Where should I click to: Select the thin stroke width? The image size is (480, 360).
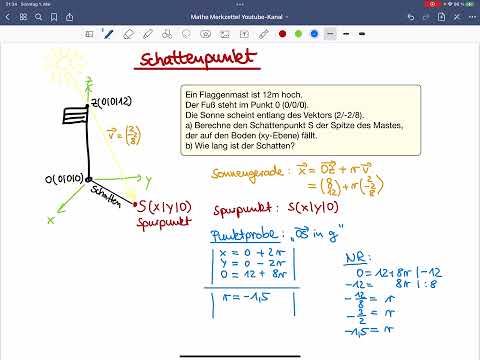click(x=330, y=34)
